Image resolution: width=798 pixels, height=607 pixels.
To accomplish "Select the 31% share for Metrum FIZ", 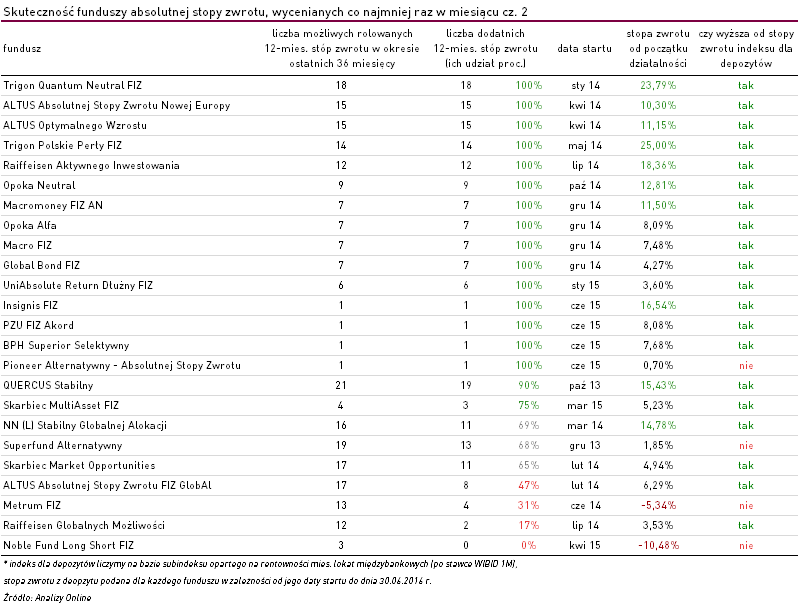I will point(528,505).
